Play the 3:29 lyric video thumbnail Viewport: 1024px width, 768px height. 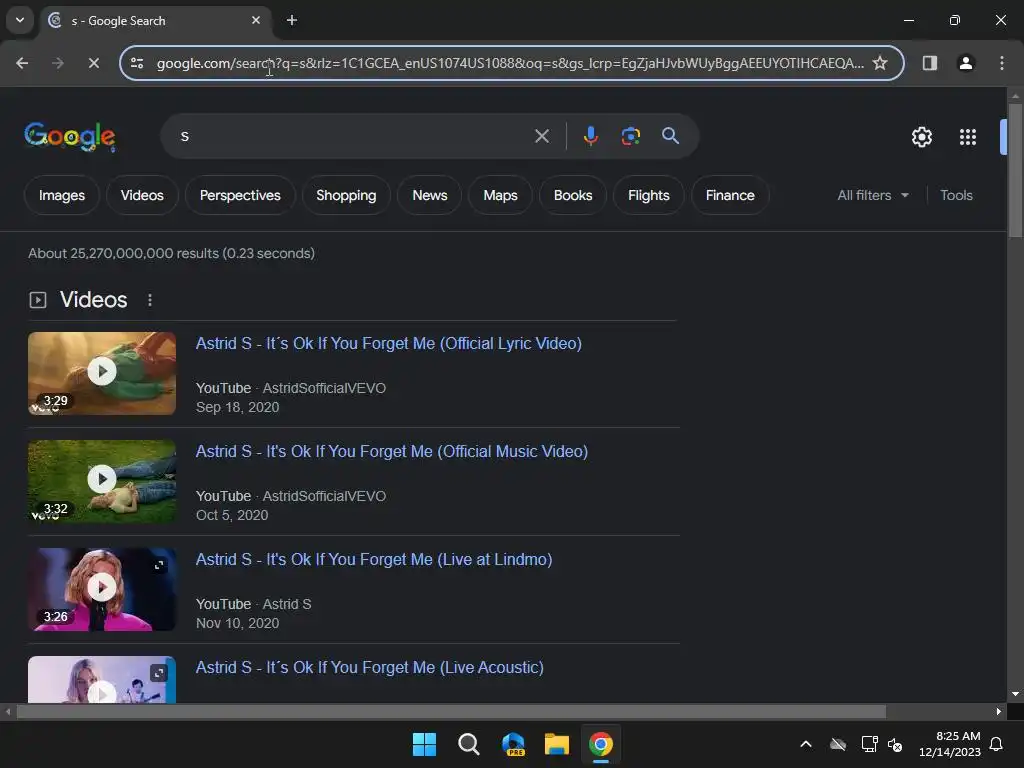point(102,372)
